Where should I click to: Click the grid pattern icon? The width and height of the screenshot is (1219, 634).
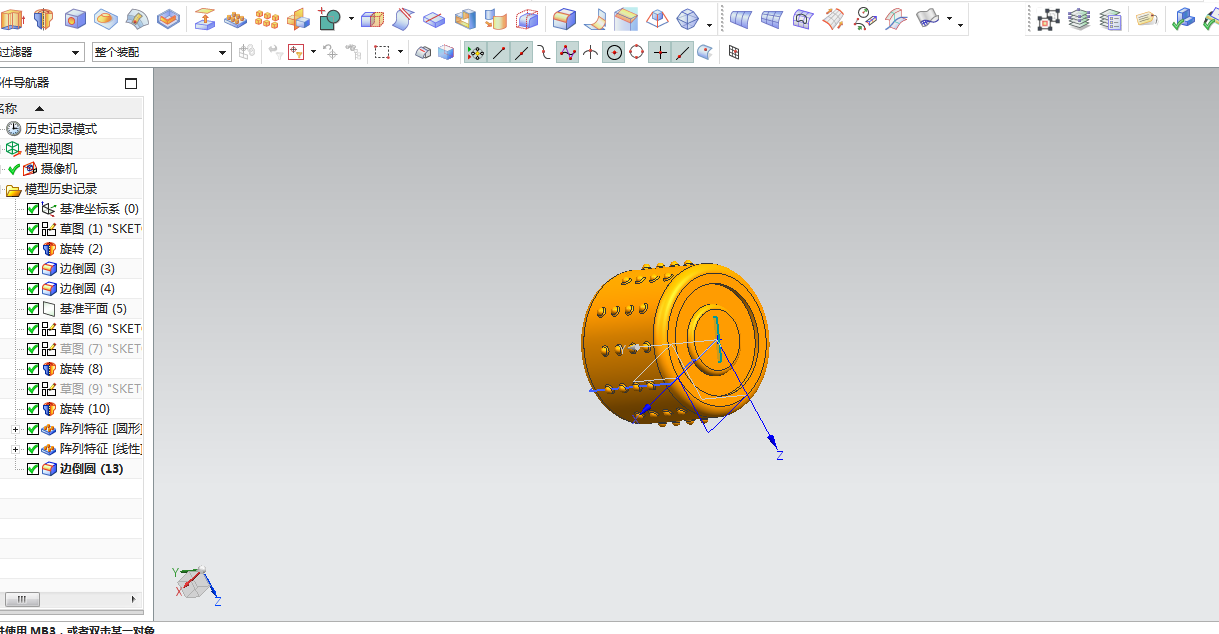[734, 52]
